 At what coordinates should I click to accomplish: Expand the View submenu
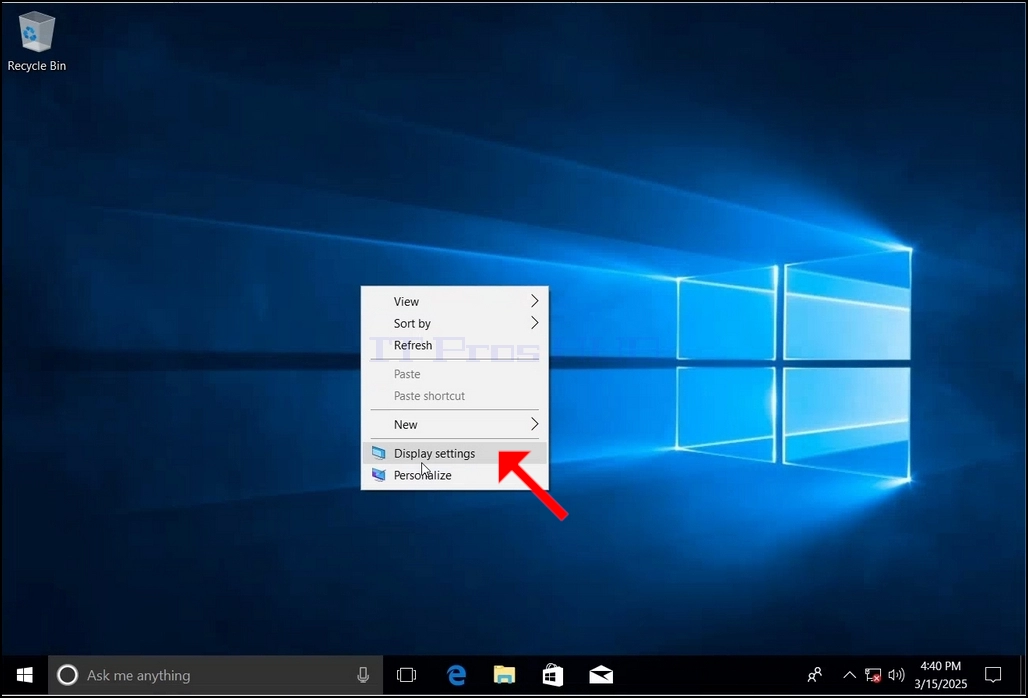click(x=455, y=301)
